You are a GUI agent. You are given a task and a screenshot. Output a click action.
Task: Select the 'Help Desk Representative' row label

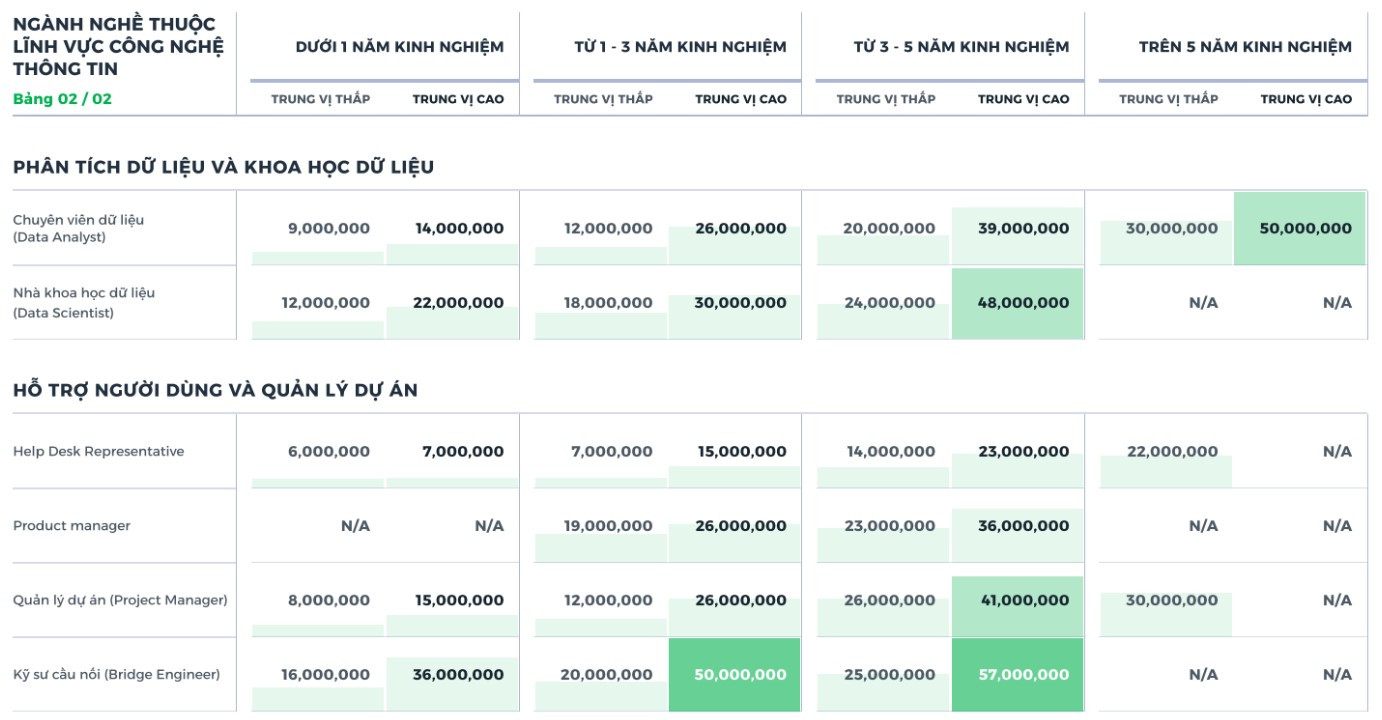pyautogui.click(x=98, y=452)
